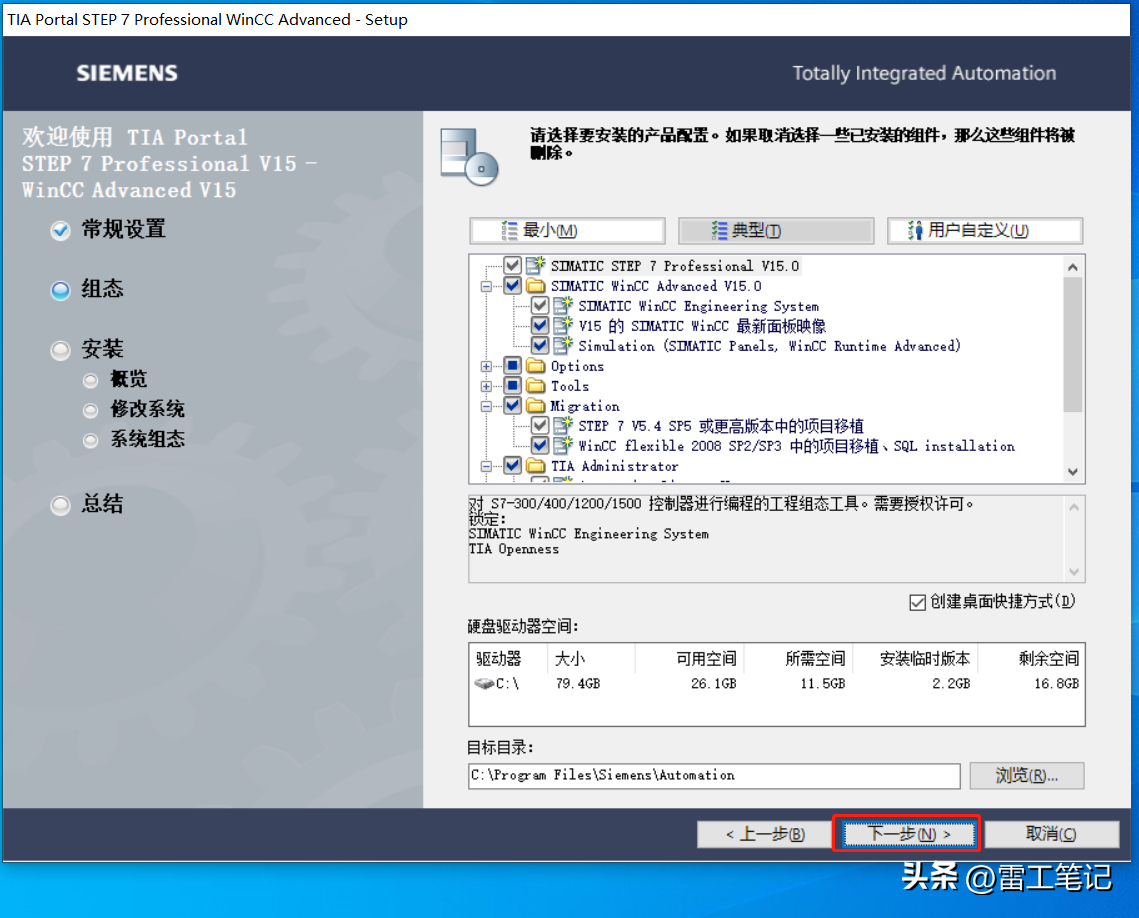Click the Tools folder icon
1139x918 pixels.
click(x=536, y=386)
